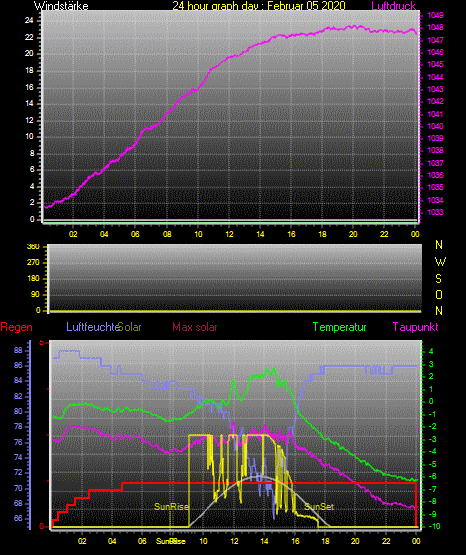Click pressure axis value 1040
Screen dimensions: 466x555
click(435, 126)
